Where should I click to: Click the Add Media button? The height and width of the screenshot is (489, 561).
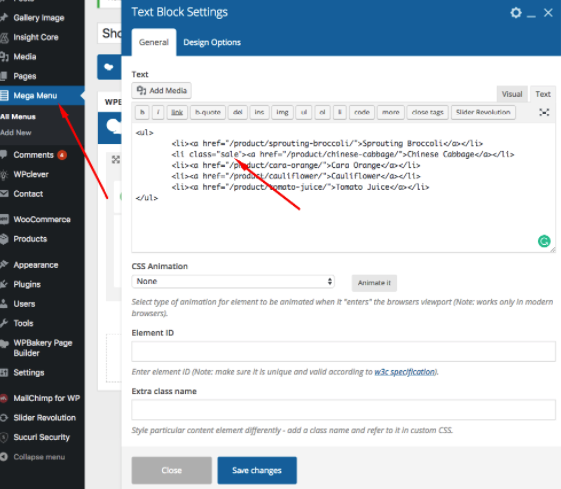[161, 91]
